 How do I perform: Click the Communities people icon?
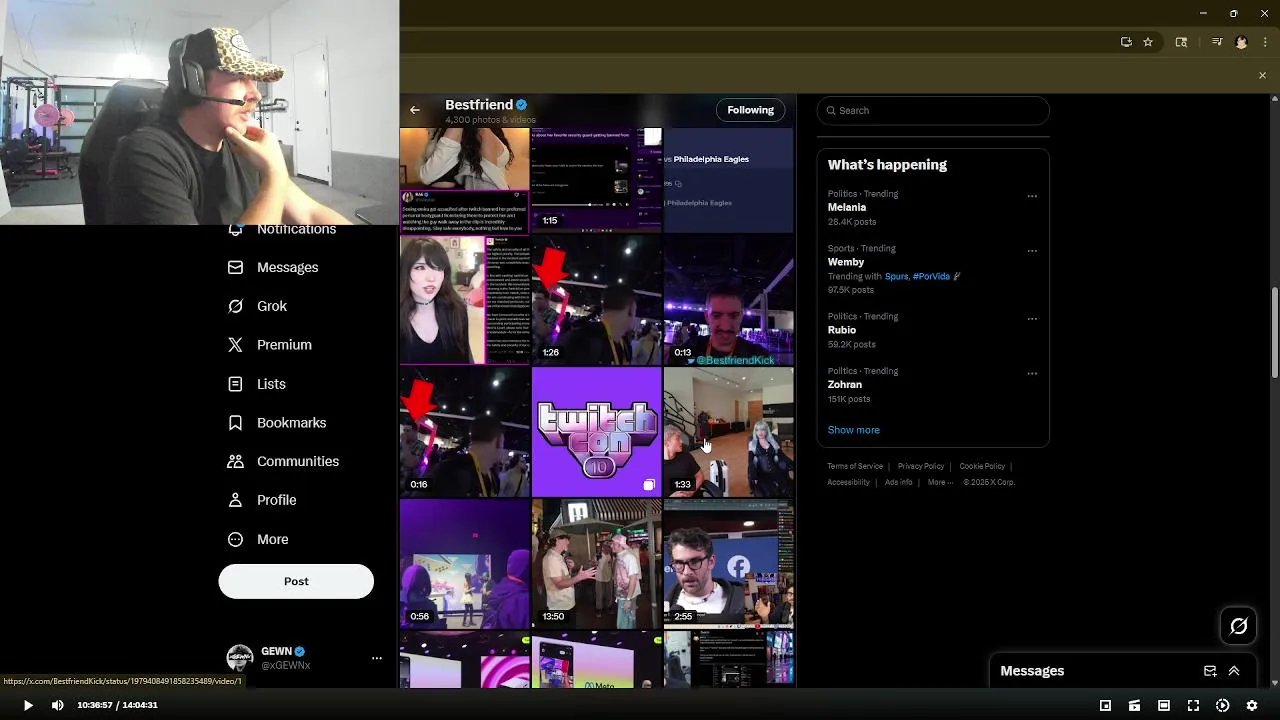(x=235, y=461)
